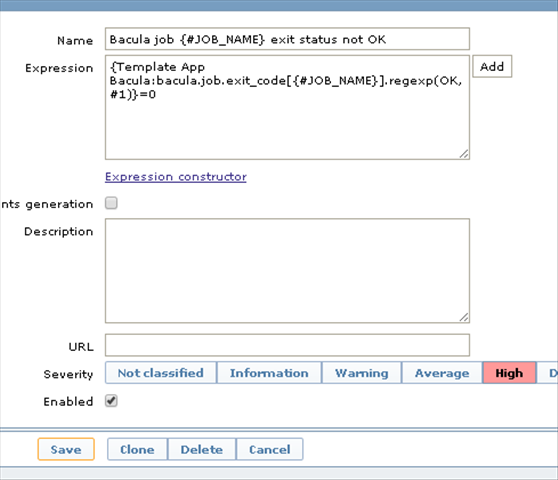Uncheck the Enabled checkbox
The height and width of the screenshot is (480, 558).
pyautogui.click(x=111, y=401)
